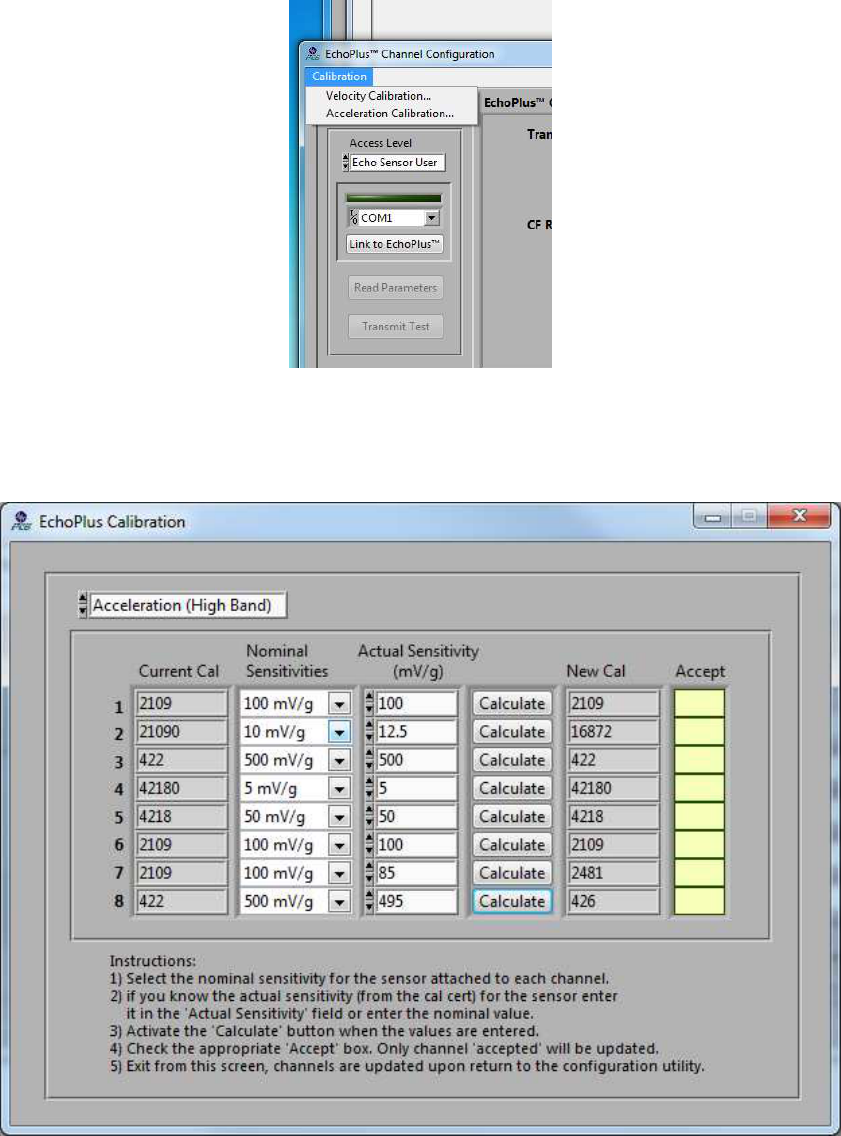Click channel 2 Calculate button
The height and width of the screenshot is (1136, 841).
point(511,732)
